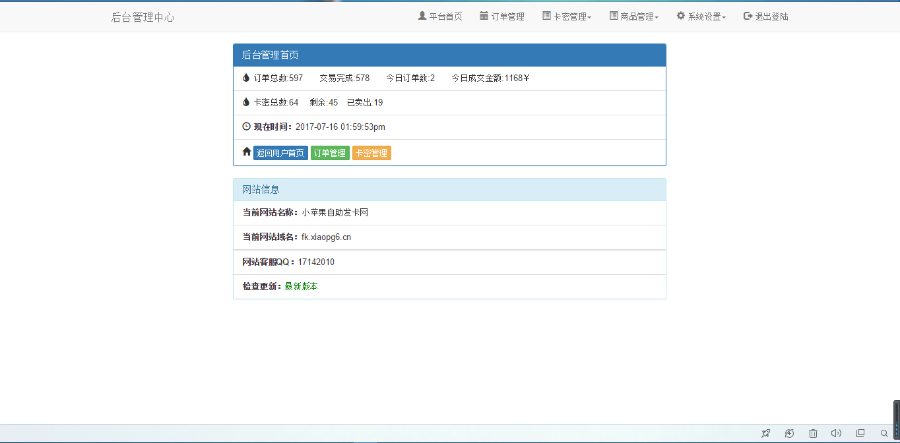Click the 今日订单数:2 statistic
Screen dimensions: 900x443
point(410,78)
